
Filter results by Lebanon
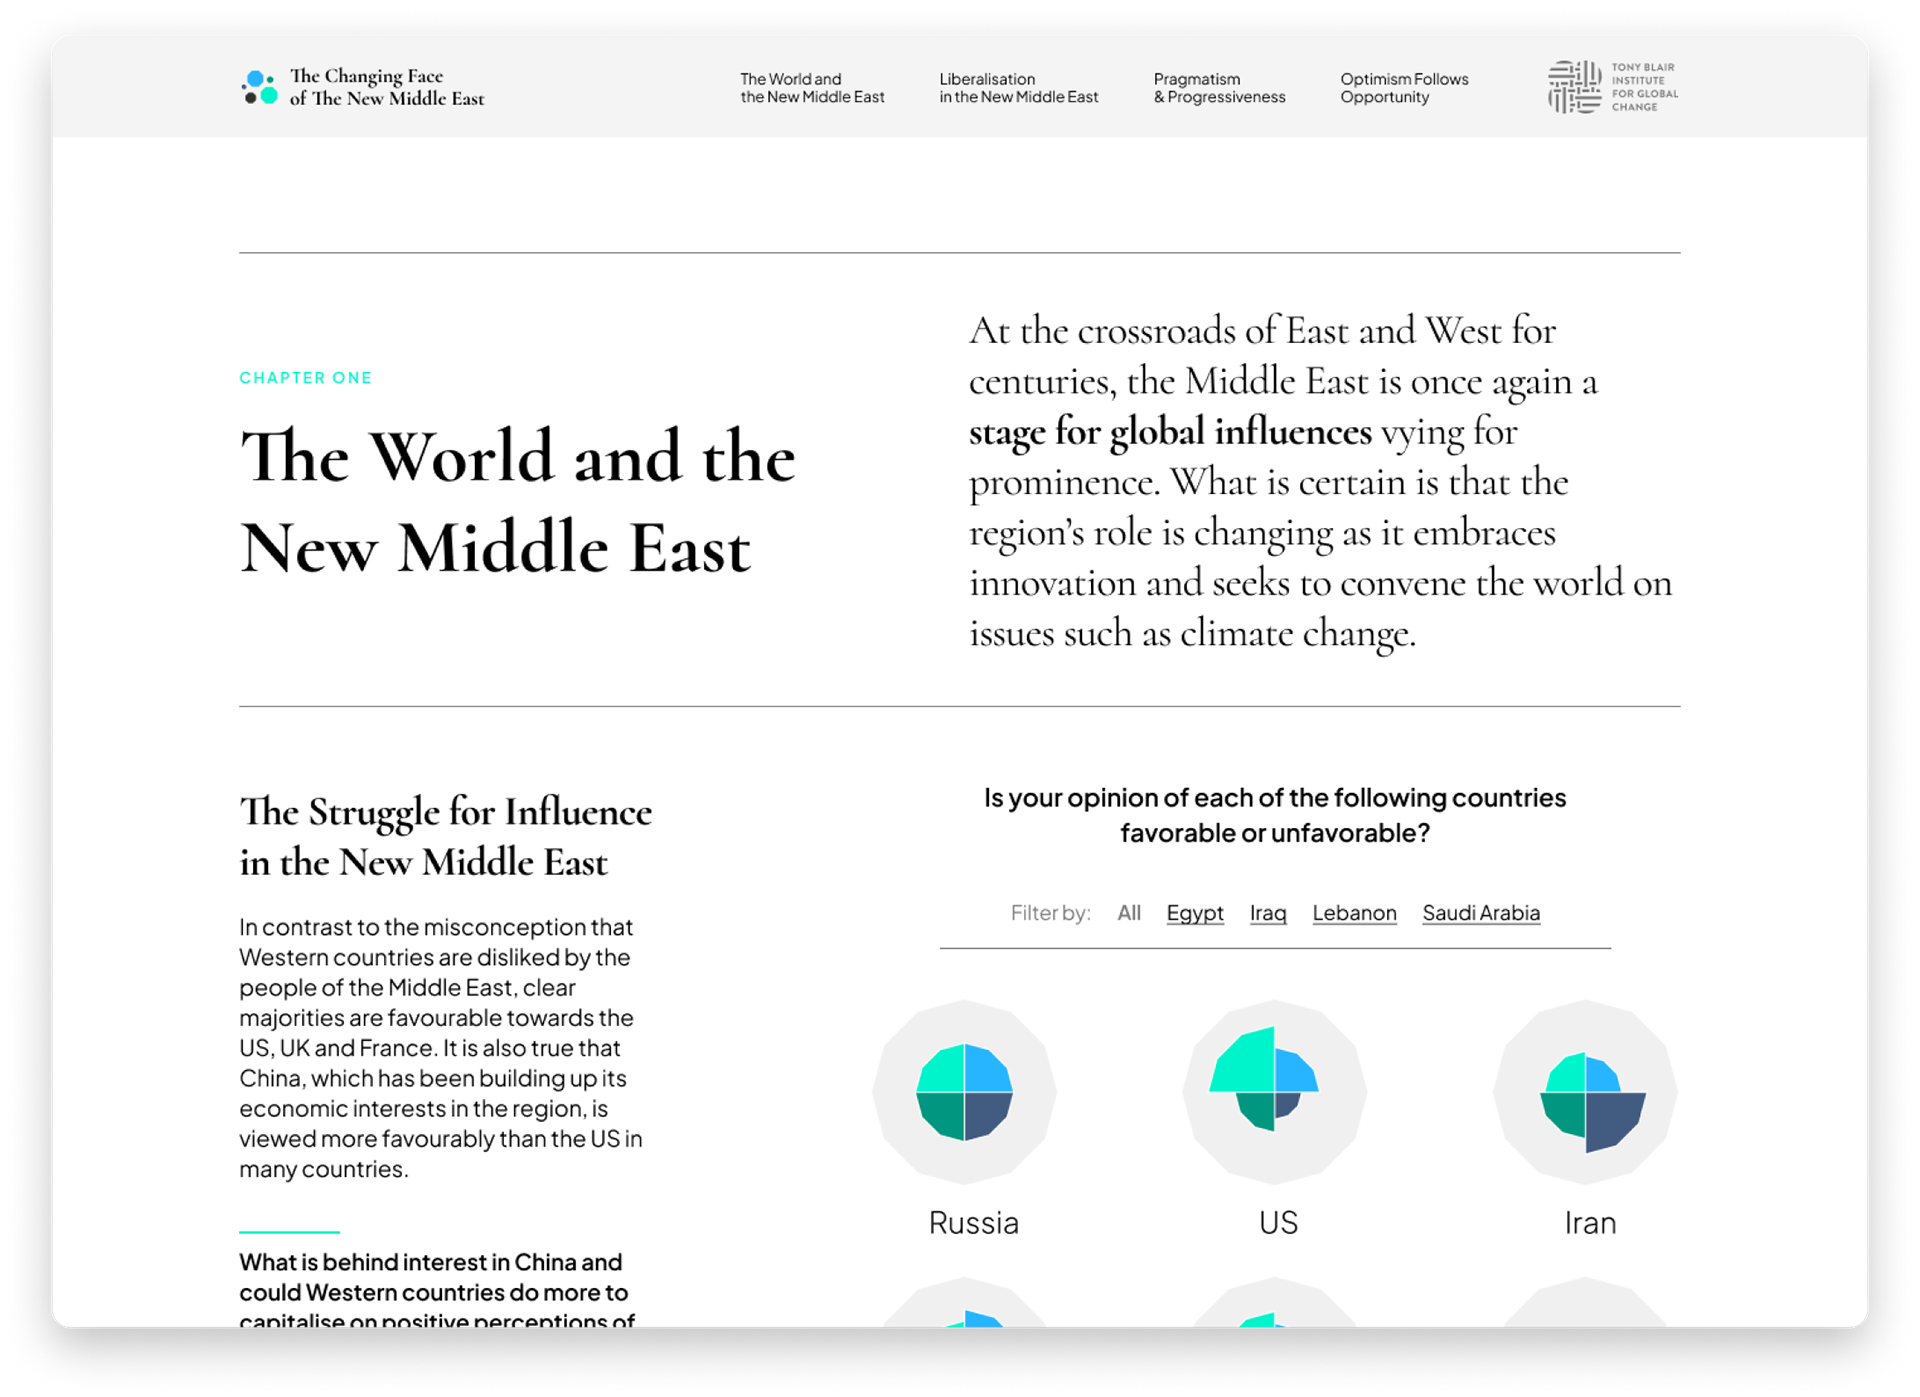pyautogui.click(x=1354, y=913)
